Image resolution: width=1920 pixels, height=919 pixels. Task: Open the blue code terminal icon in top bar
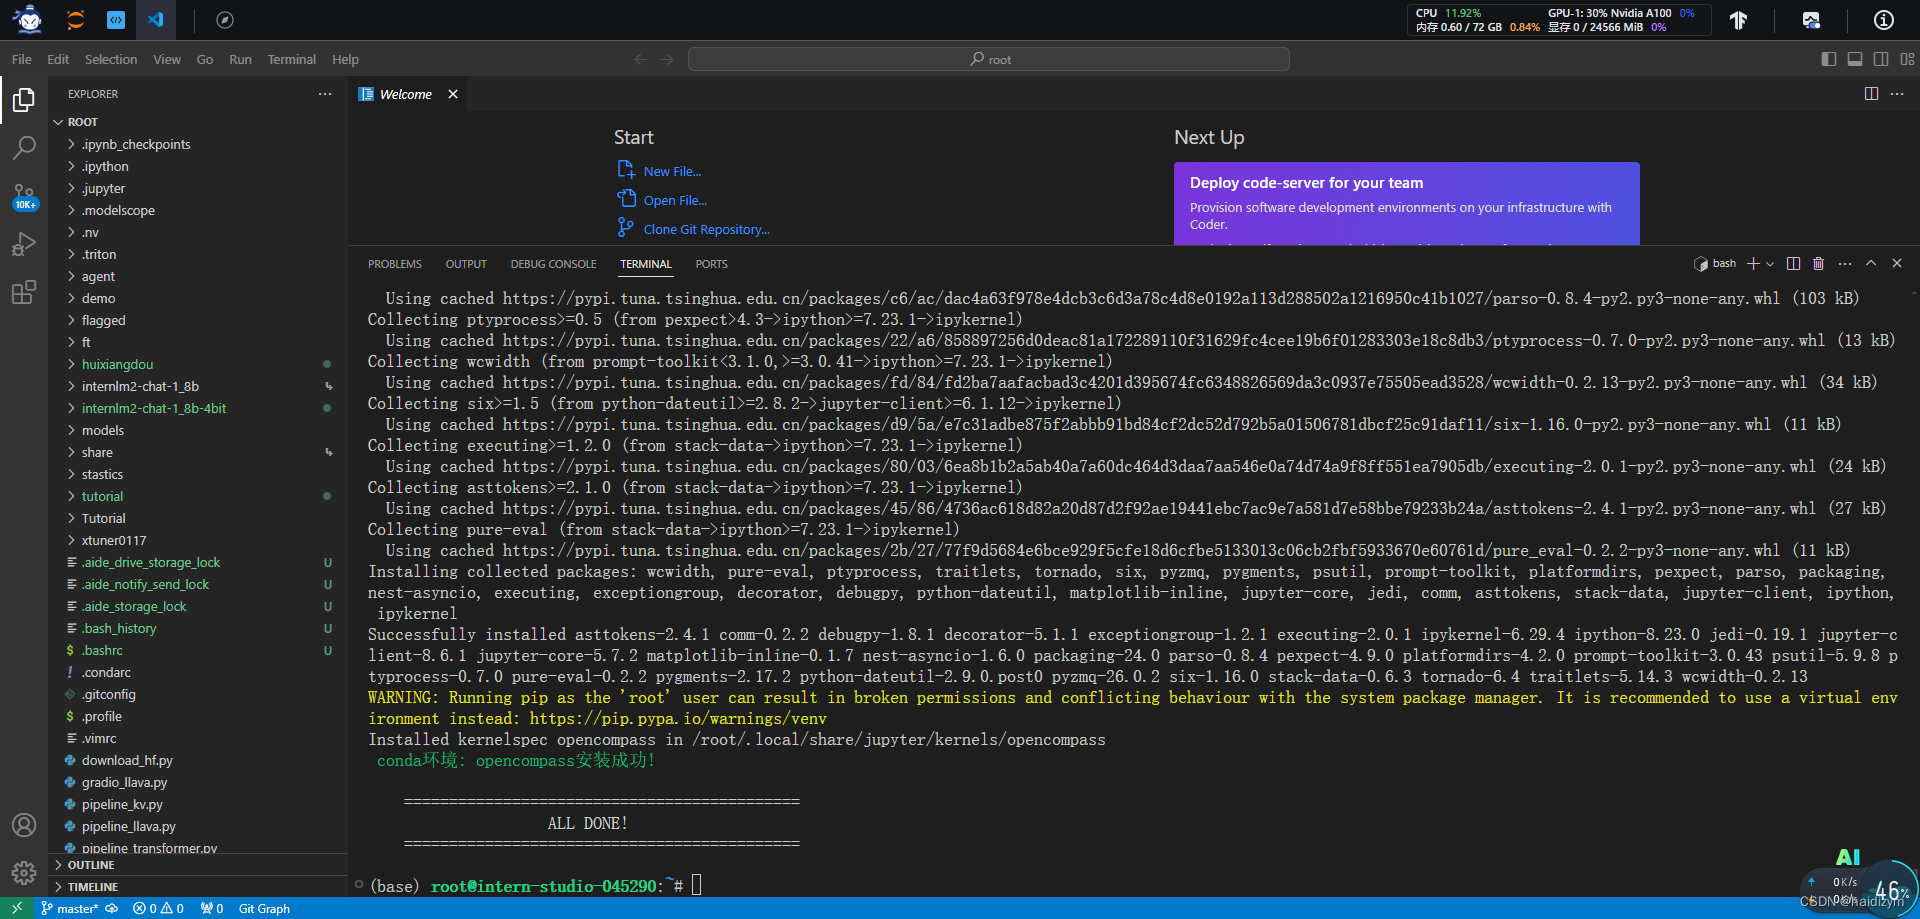coord(116,19)
